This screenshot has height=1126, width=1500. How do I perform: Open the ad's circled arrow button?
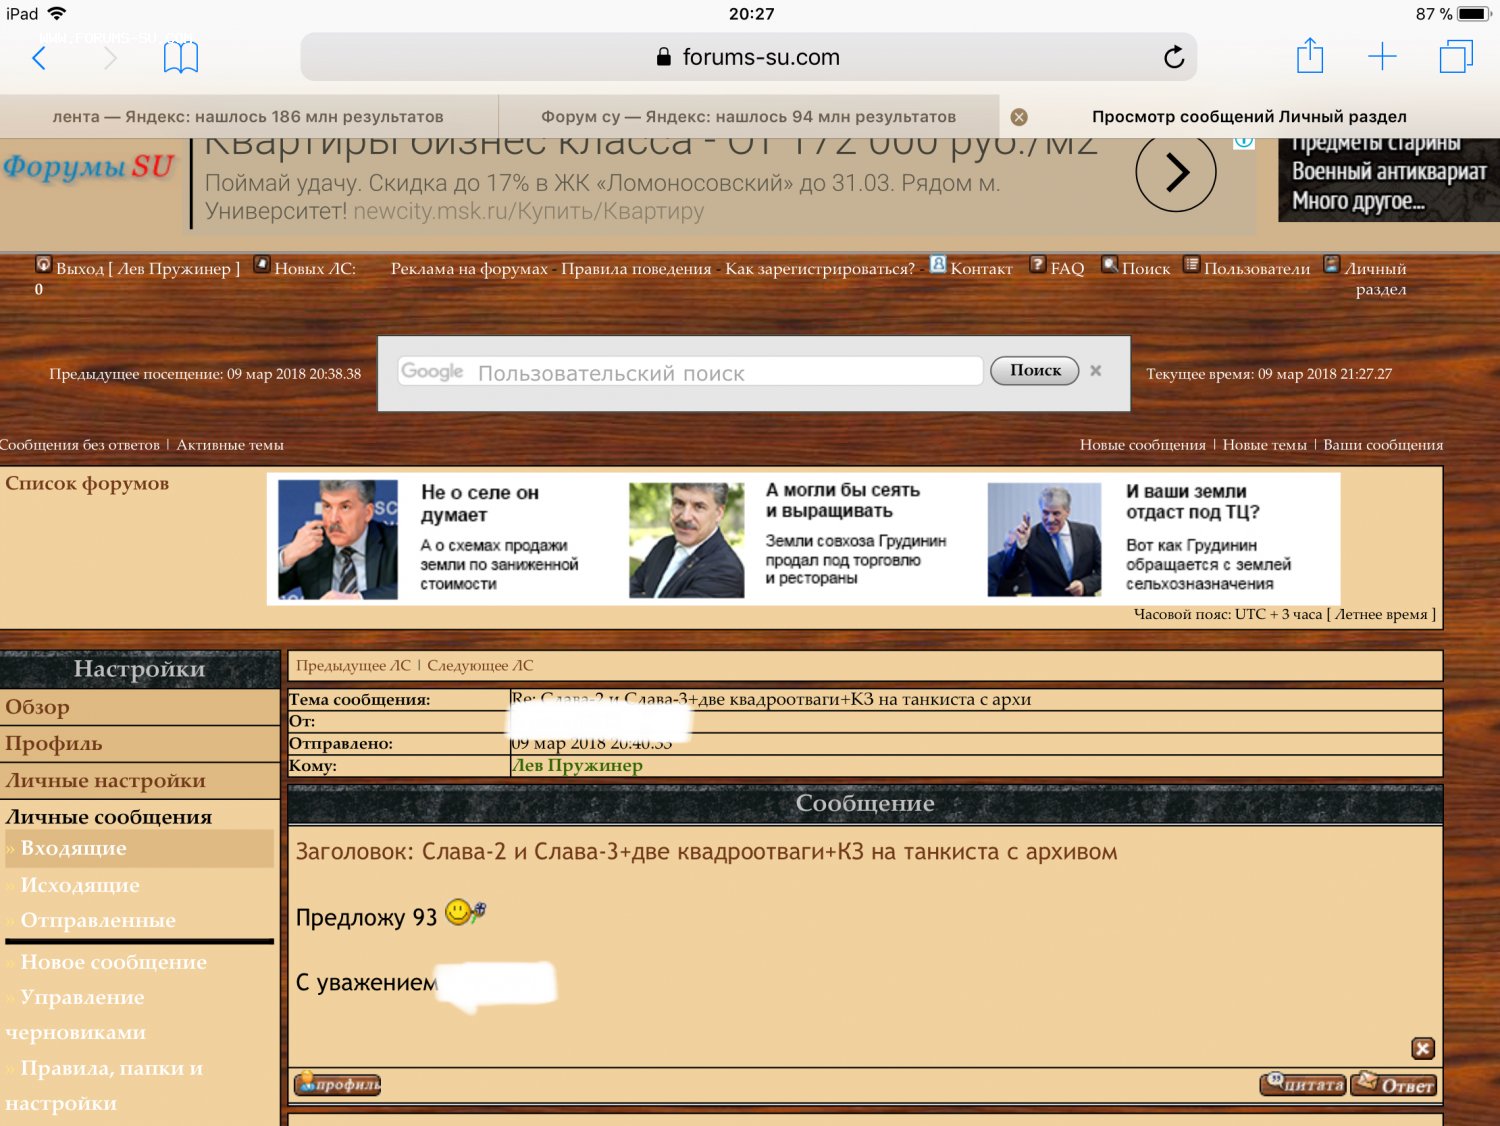[1176, 173]
